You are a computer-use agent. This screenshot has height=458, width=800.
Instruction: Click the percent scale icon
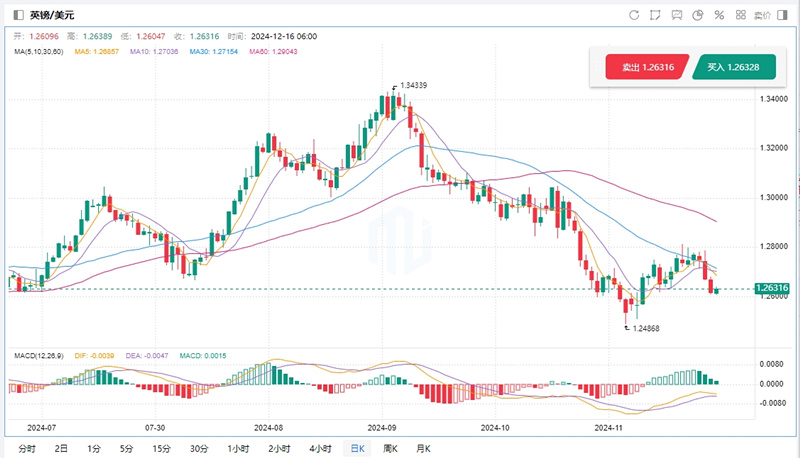point(718,15)
